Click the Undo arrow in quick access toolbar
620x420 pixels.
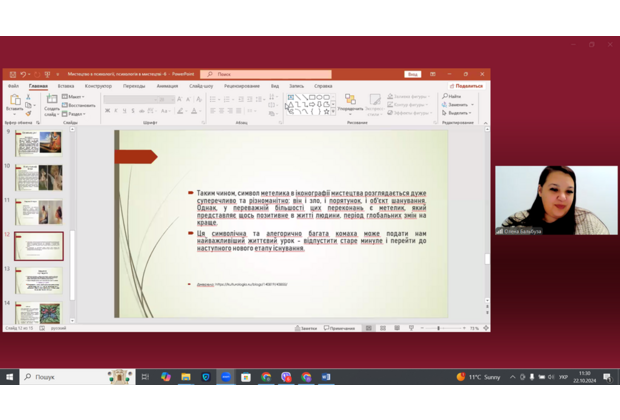pyautogui.click(x=24, y=74)
